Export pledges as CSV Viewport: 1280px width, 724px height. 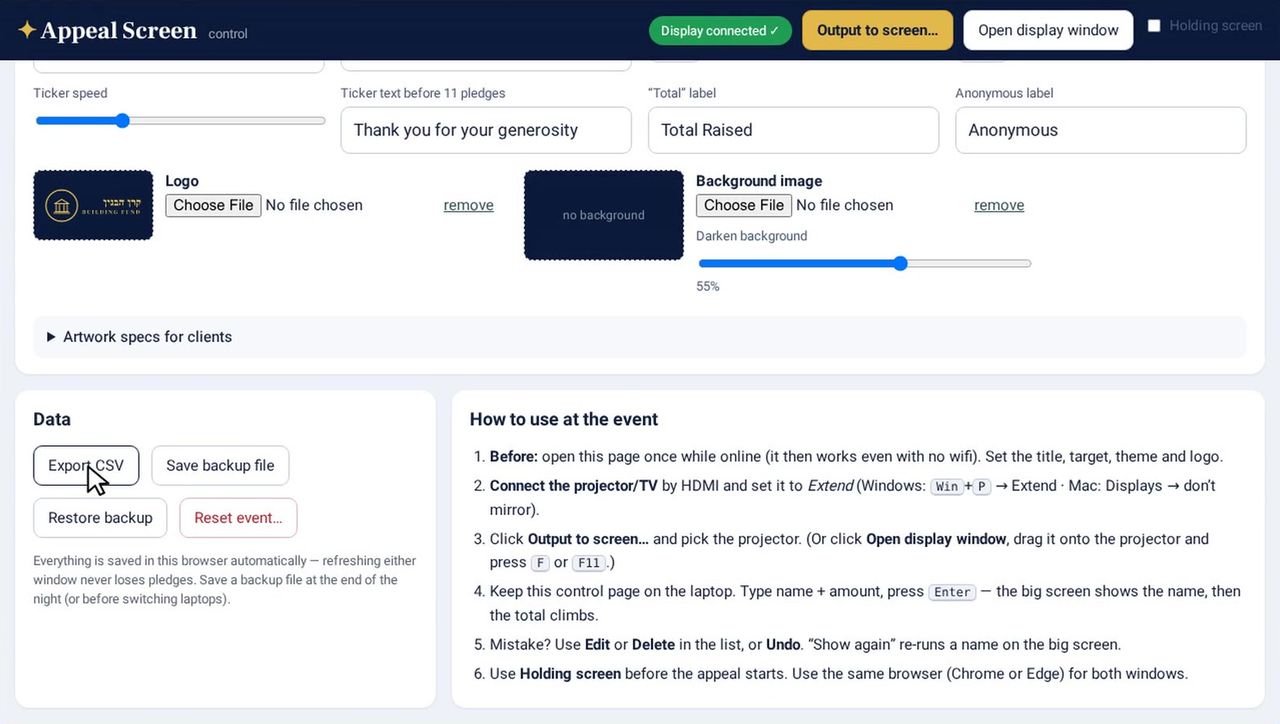tap(86, 466)
